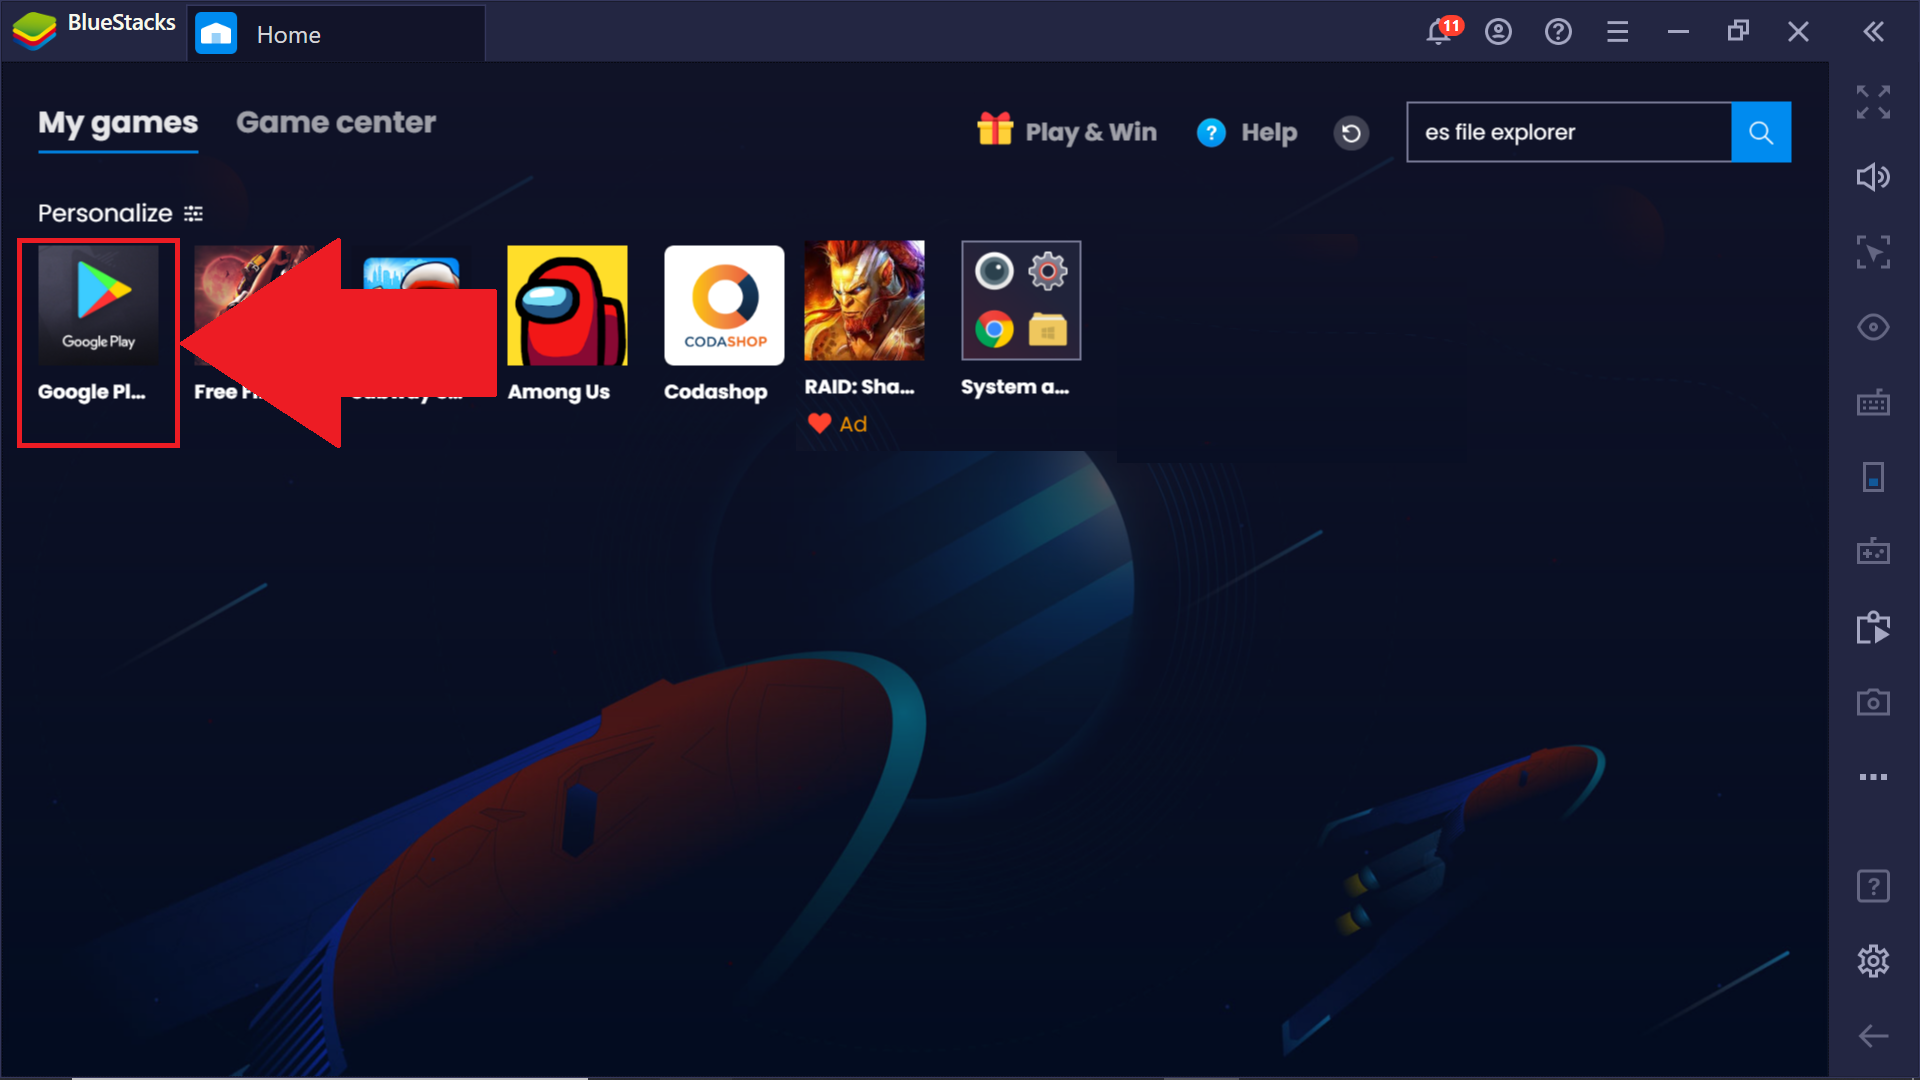
Task: Click the Codashop app name
Action: (715, 392)
